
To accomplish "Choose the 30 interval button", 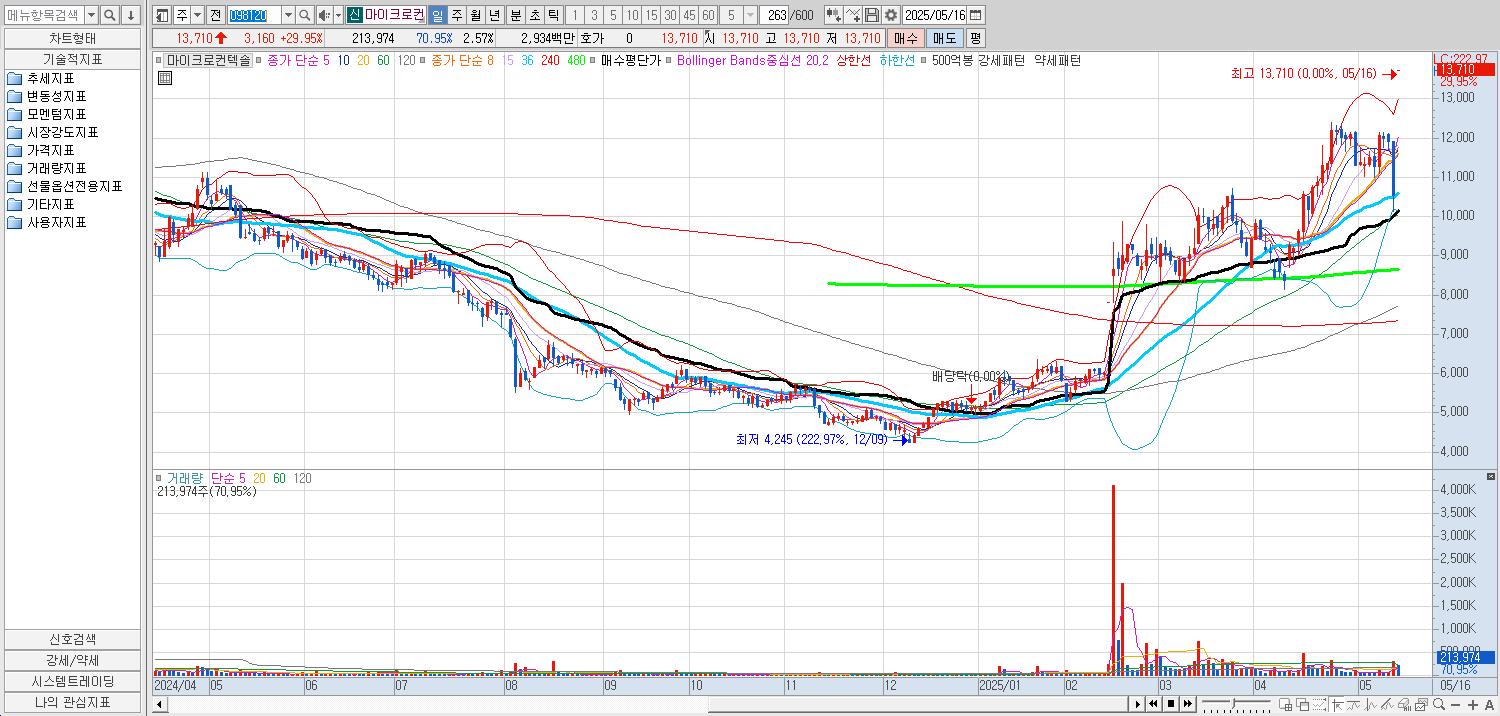I will pyautogui.click(x=670, y=15).
